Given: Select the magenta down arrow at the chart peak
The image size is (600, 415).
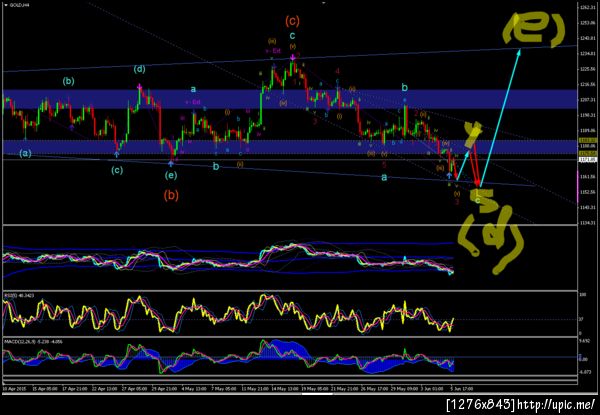Looking at the screenshot, I should tap(293, 57).
